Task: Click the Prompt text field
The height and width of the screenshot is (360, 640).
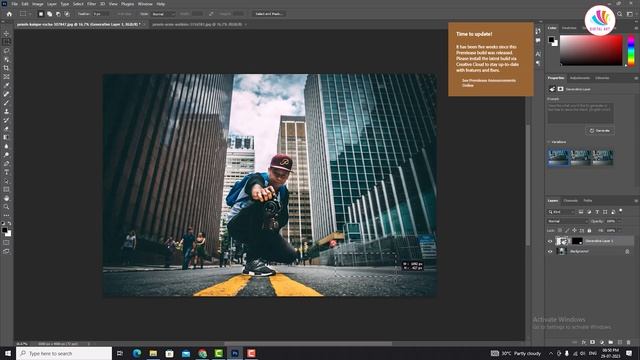Action: (580, 113)
